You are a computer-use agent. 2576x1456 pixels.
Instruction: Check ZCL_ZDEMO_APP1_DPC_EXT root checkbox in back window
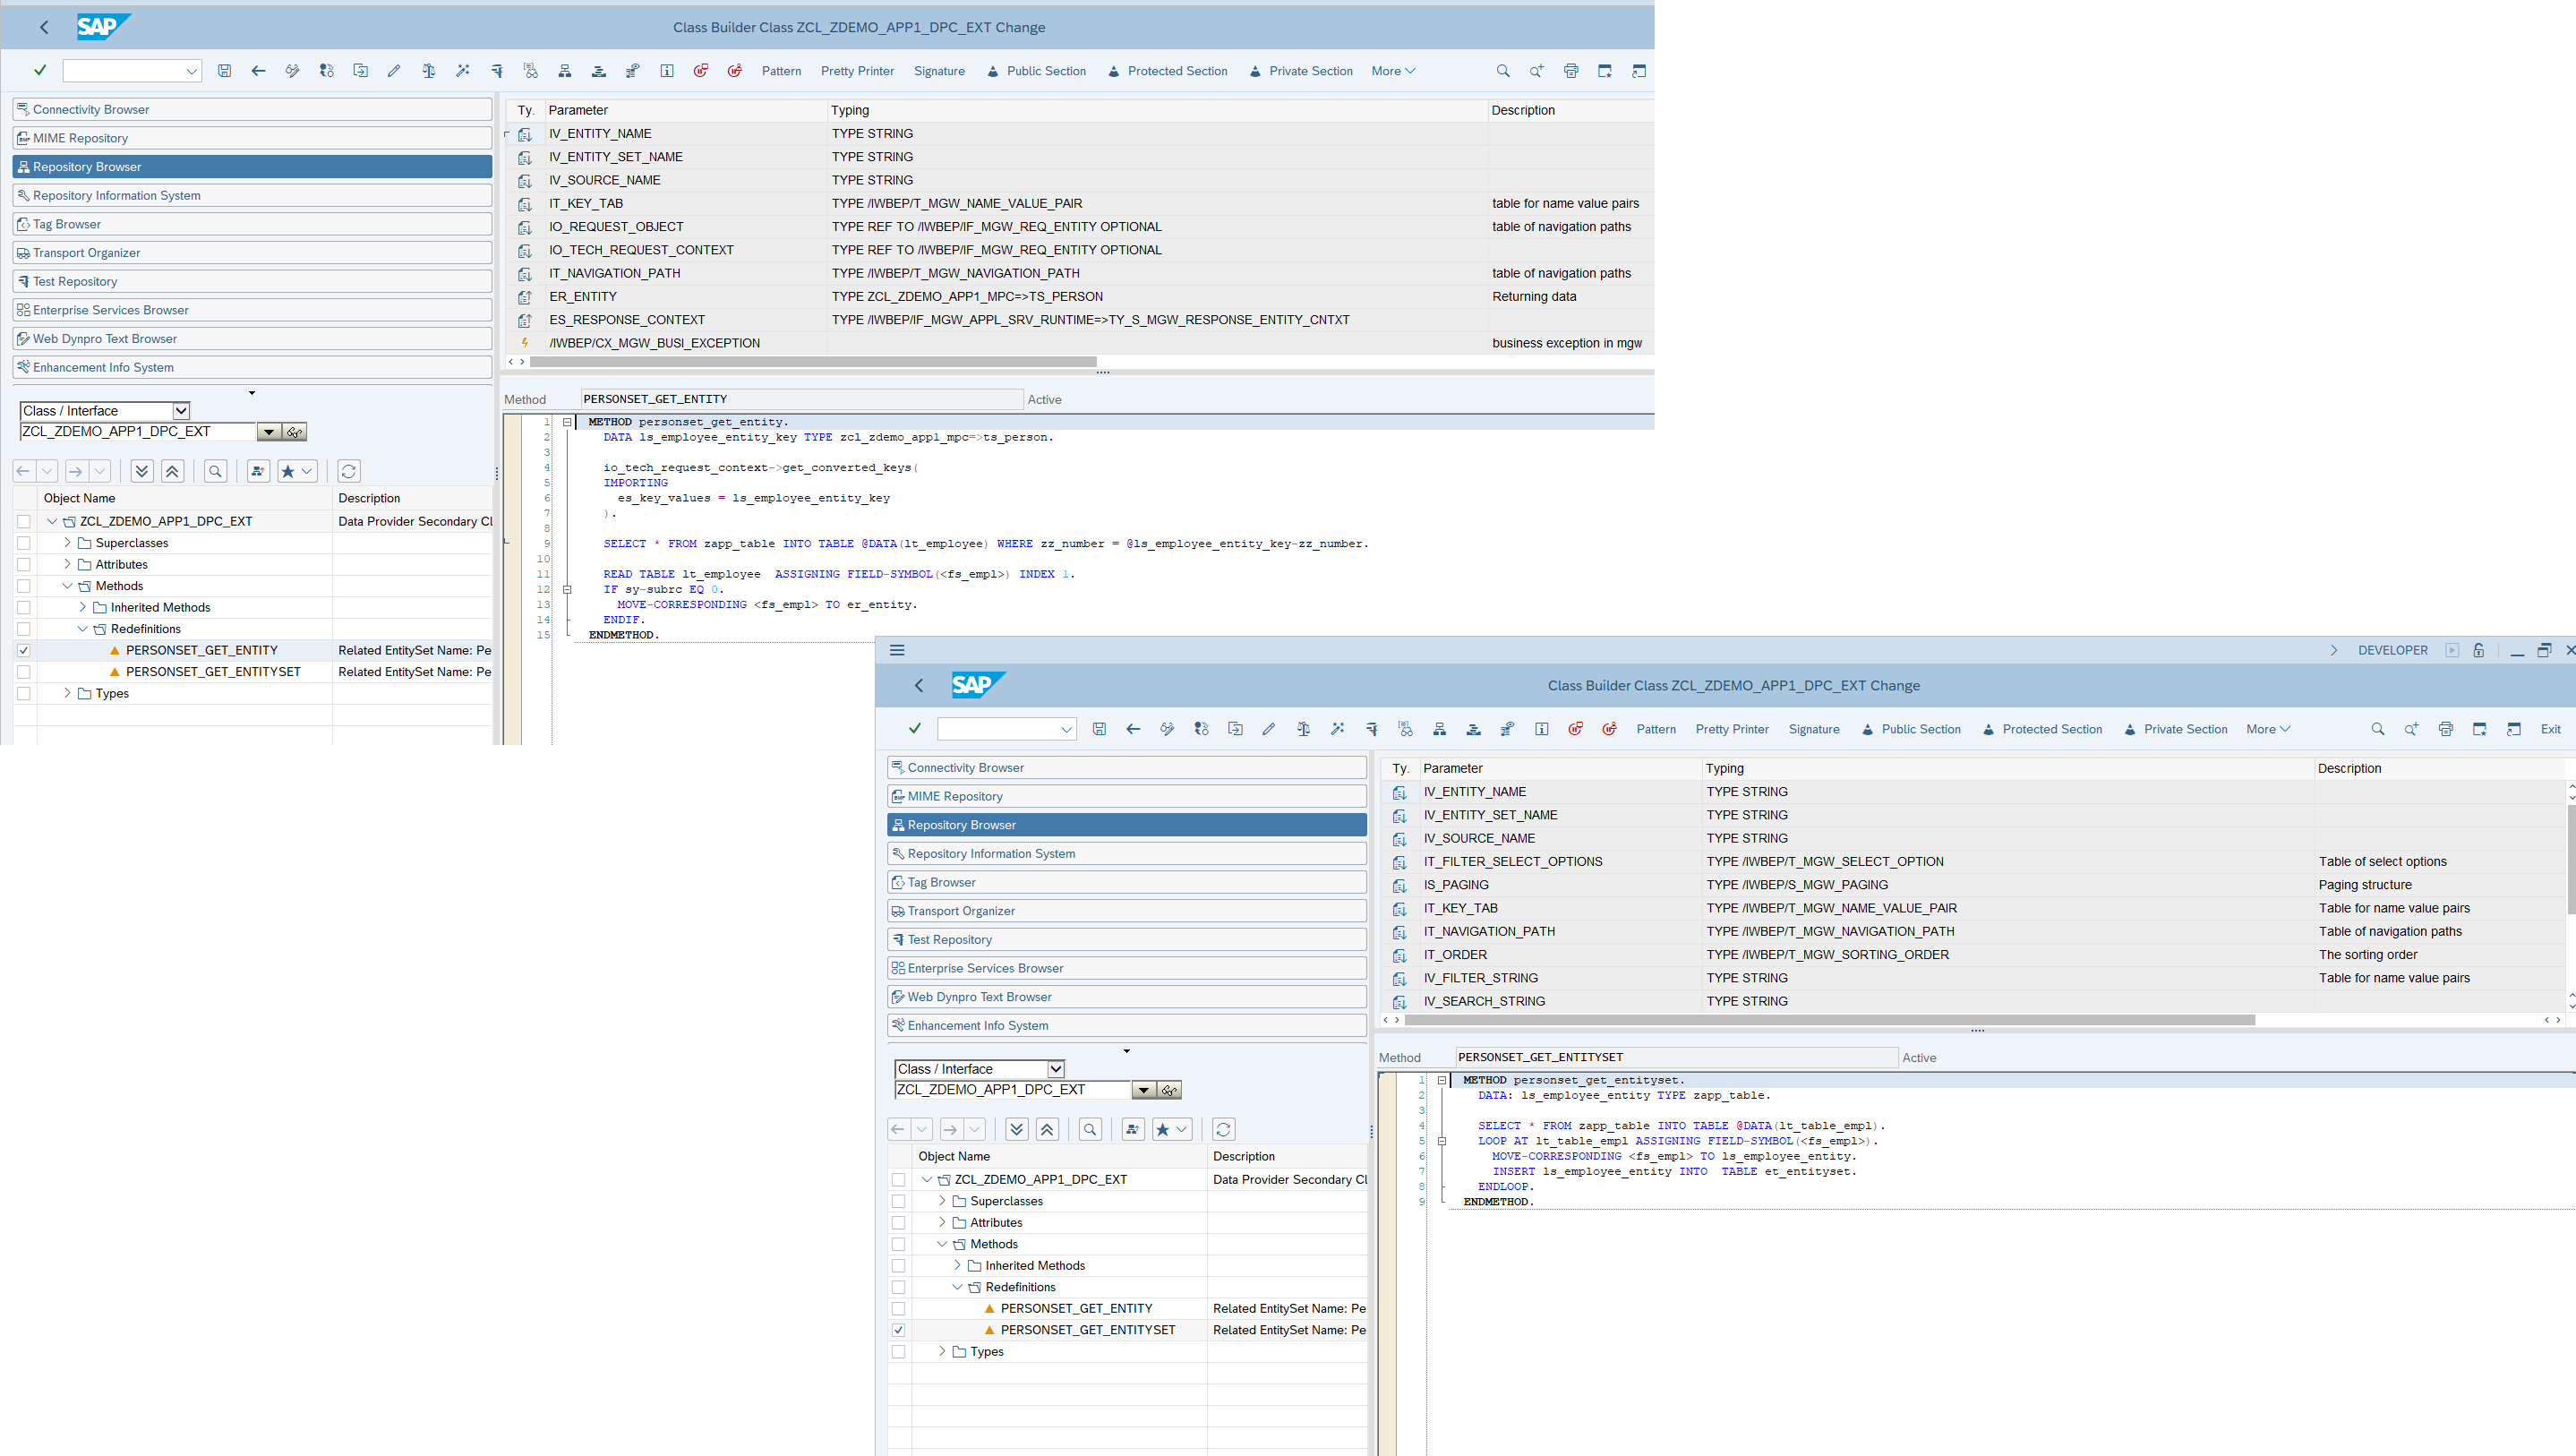pos(24,521)
